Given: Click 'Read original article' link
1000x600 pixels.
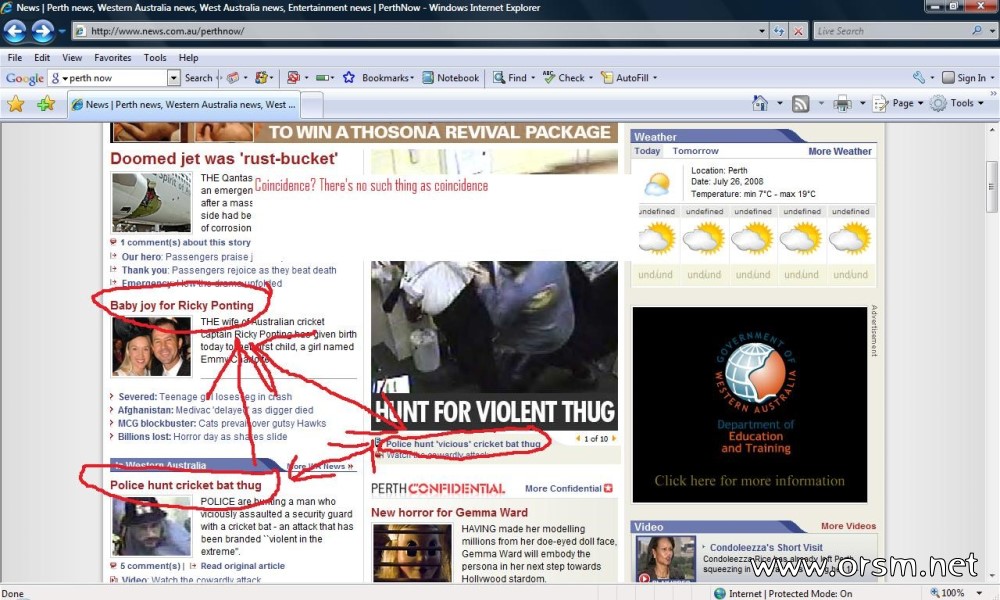Looking at the screenshot, I should click(x=242, y=566).
